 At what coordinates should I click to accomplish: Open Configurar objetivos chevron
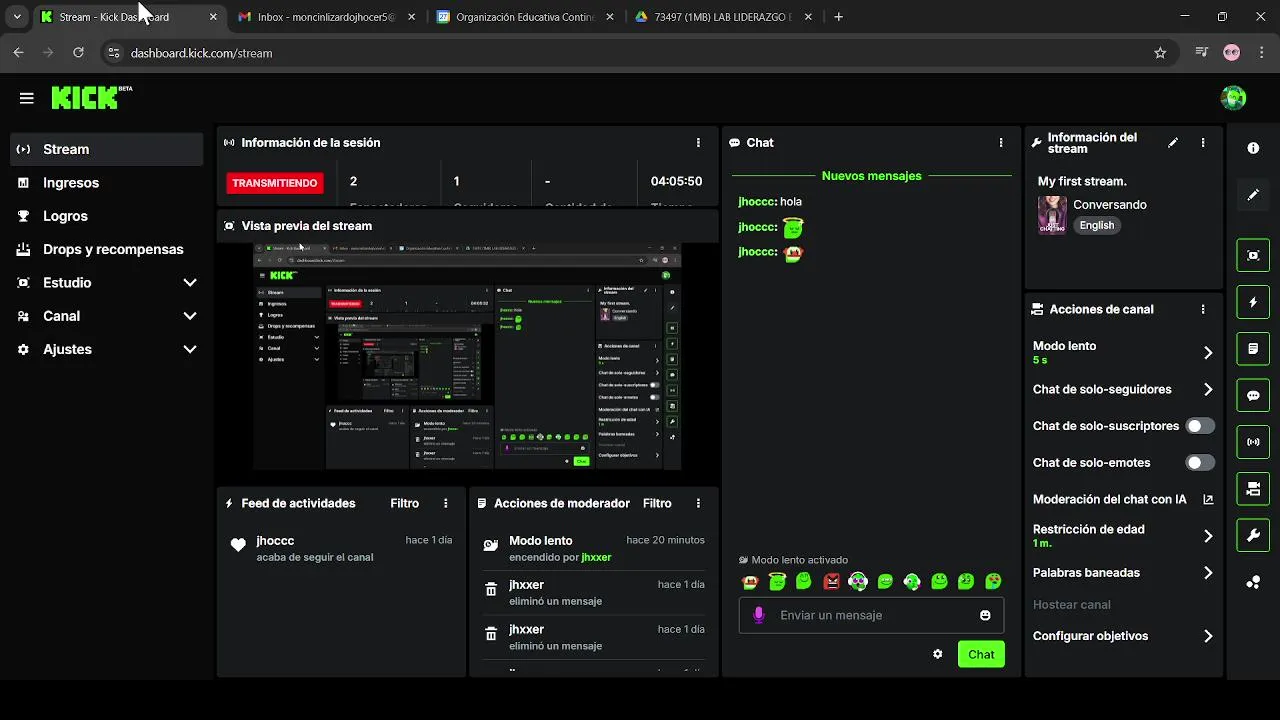point(1208,636)
